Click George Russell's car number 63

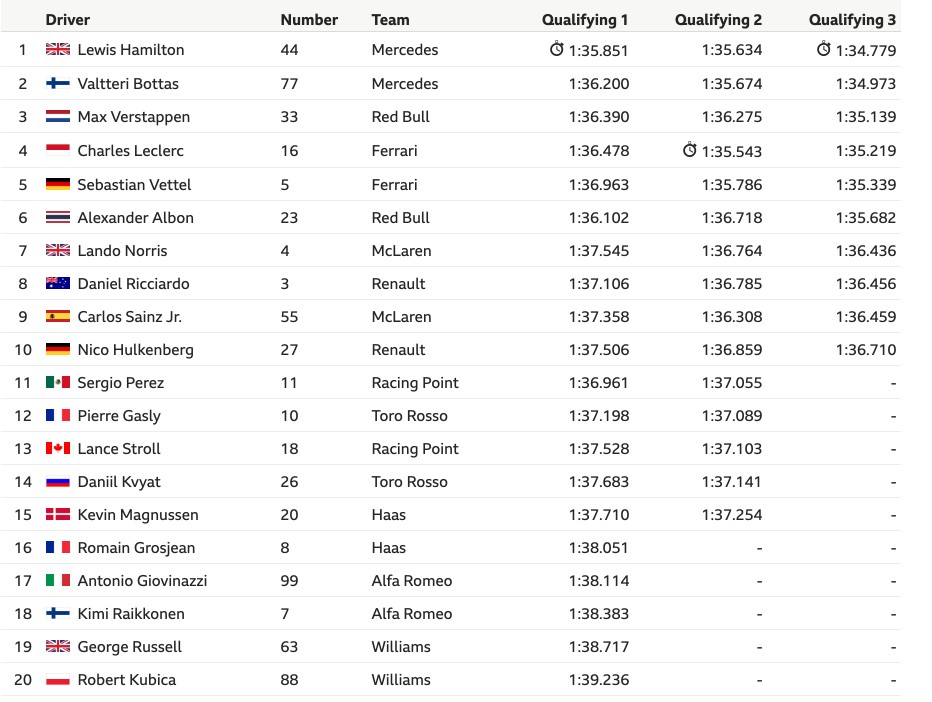click(289, 647)
